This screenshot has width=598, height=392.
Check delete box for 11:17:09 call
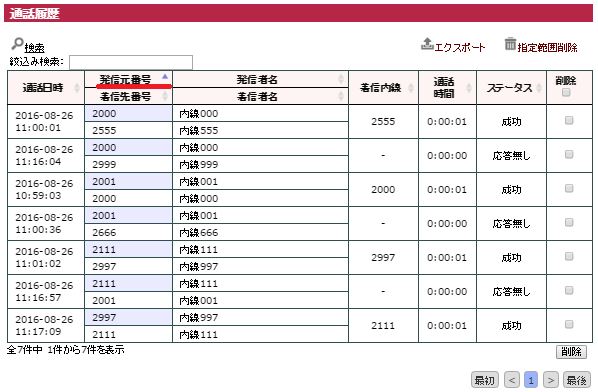(x=569, y=324)
